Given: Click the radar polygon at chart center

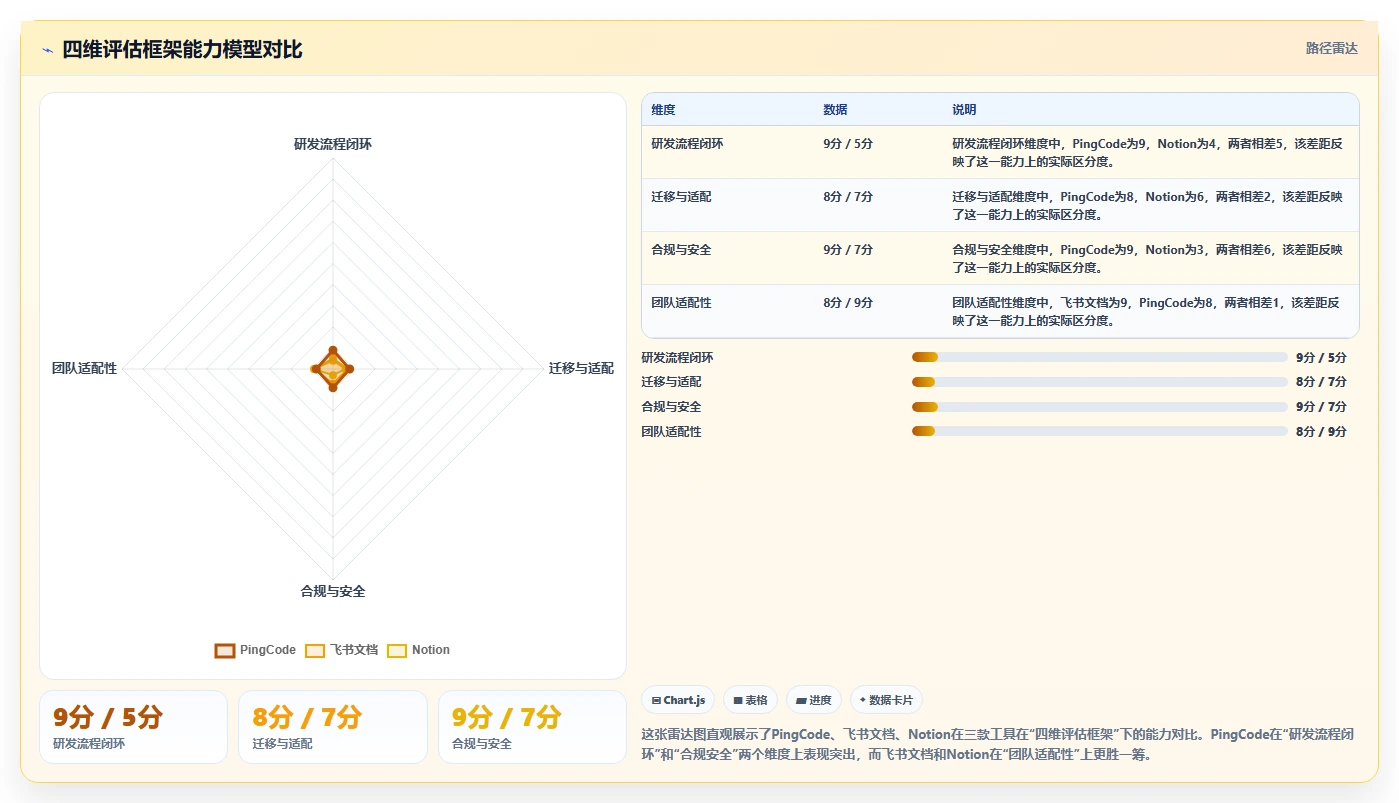Looking at the screenshot, I should click(x=333, y=368).
